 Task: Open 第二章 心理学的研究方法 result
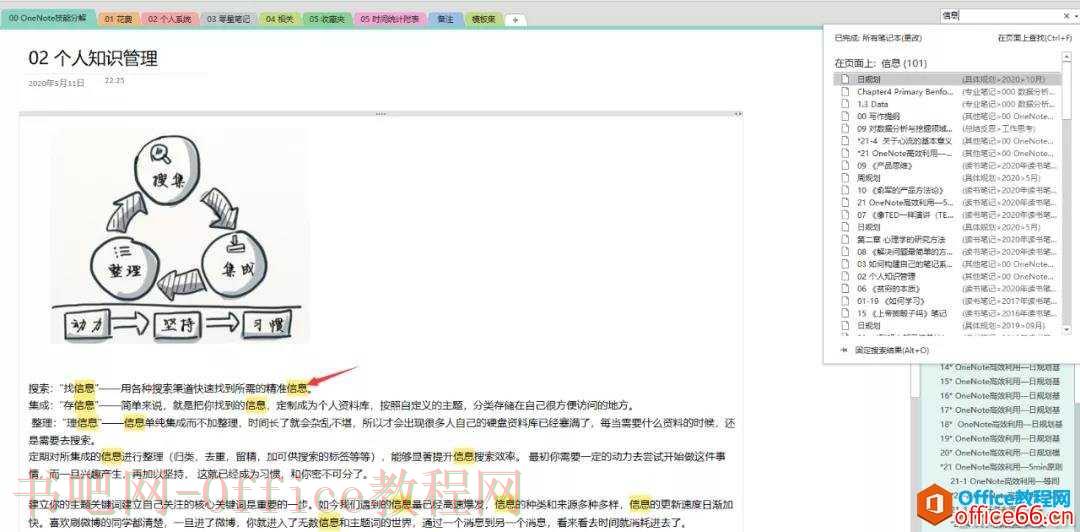[x=948, y=239]
